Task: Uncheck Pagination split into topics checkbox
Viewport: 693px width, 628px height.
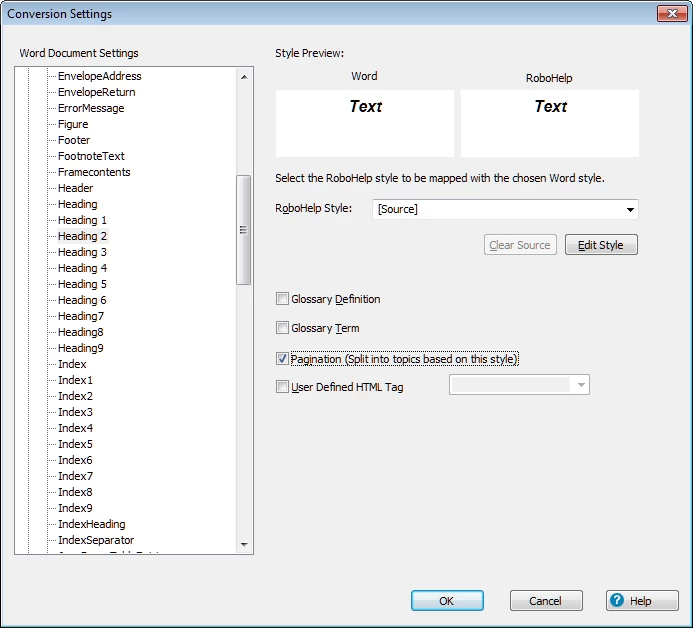Action: [x=282, y=358]
